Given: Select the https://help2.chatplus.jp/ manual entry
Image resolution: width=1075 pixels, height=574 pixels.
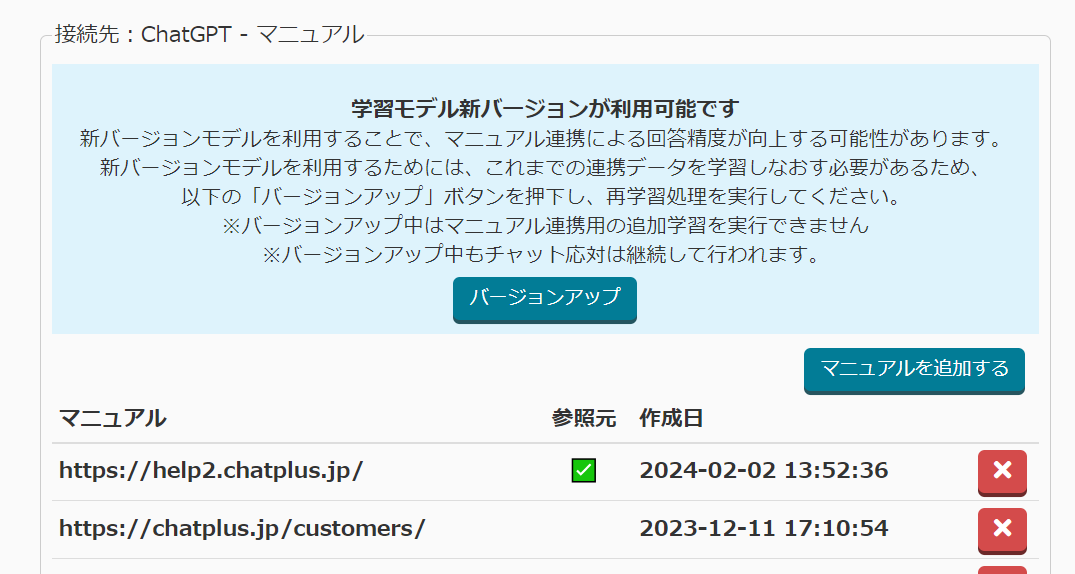Looking at the screenshot, I should click(x=211, y=471).
